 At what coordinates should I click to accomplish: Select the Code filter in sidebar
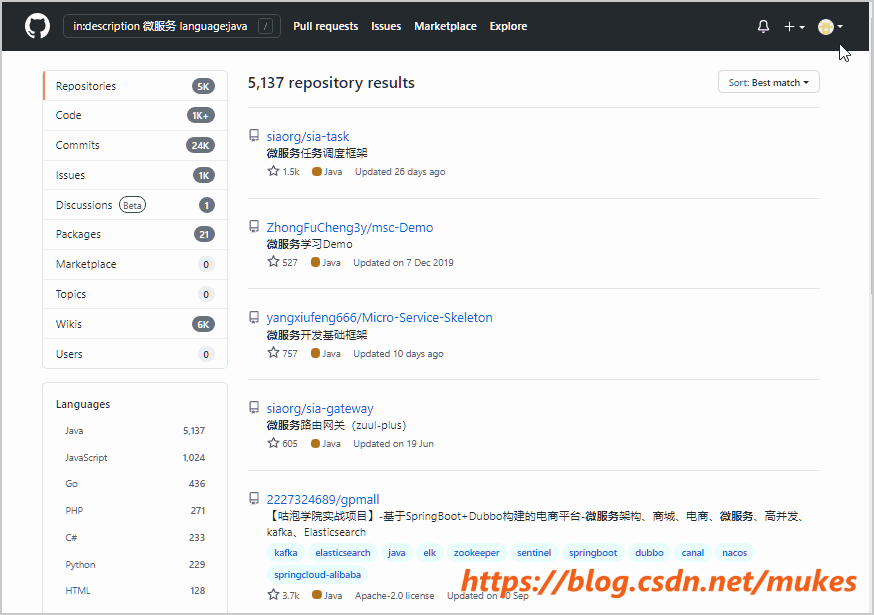(135, 115)
